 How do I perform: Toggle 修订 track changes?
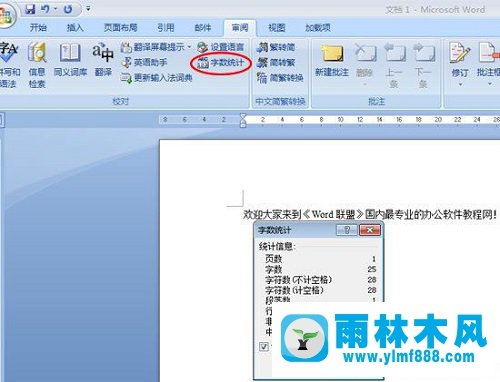pos(460,59)
